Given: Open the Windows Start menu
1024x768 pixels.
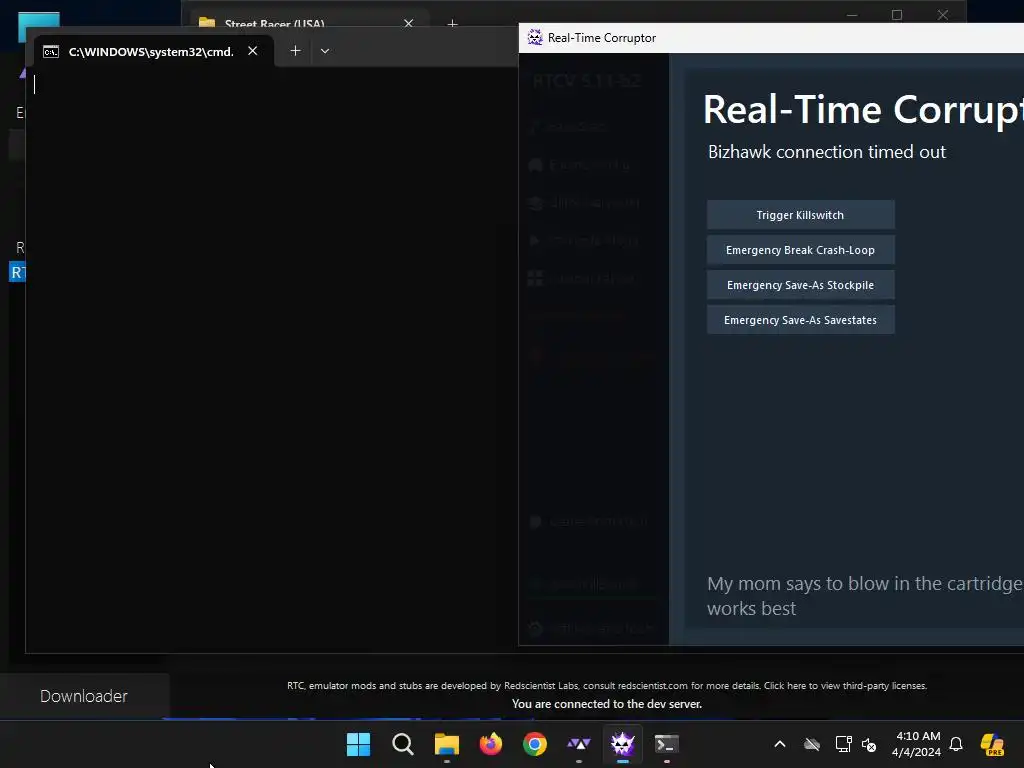Looking at the screenshot, I should 359,744.
